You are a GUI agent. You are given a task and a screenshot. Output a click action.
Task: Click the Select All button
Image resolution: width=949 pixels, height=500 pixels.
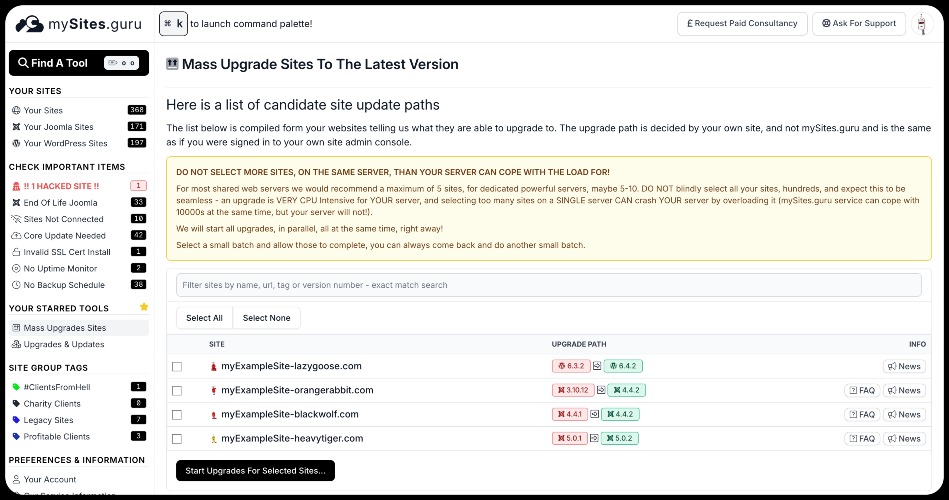click(x=204, y=318)
